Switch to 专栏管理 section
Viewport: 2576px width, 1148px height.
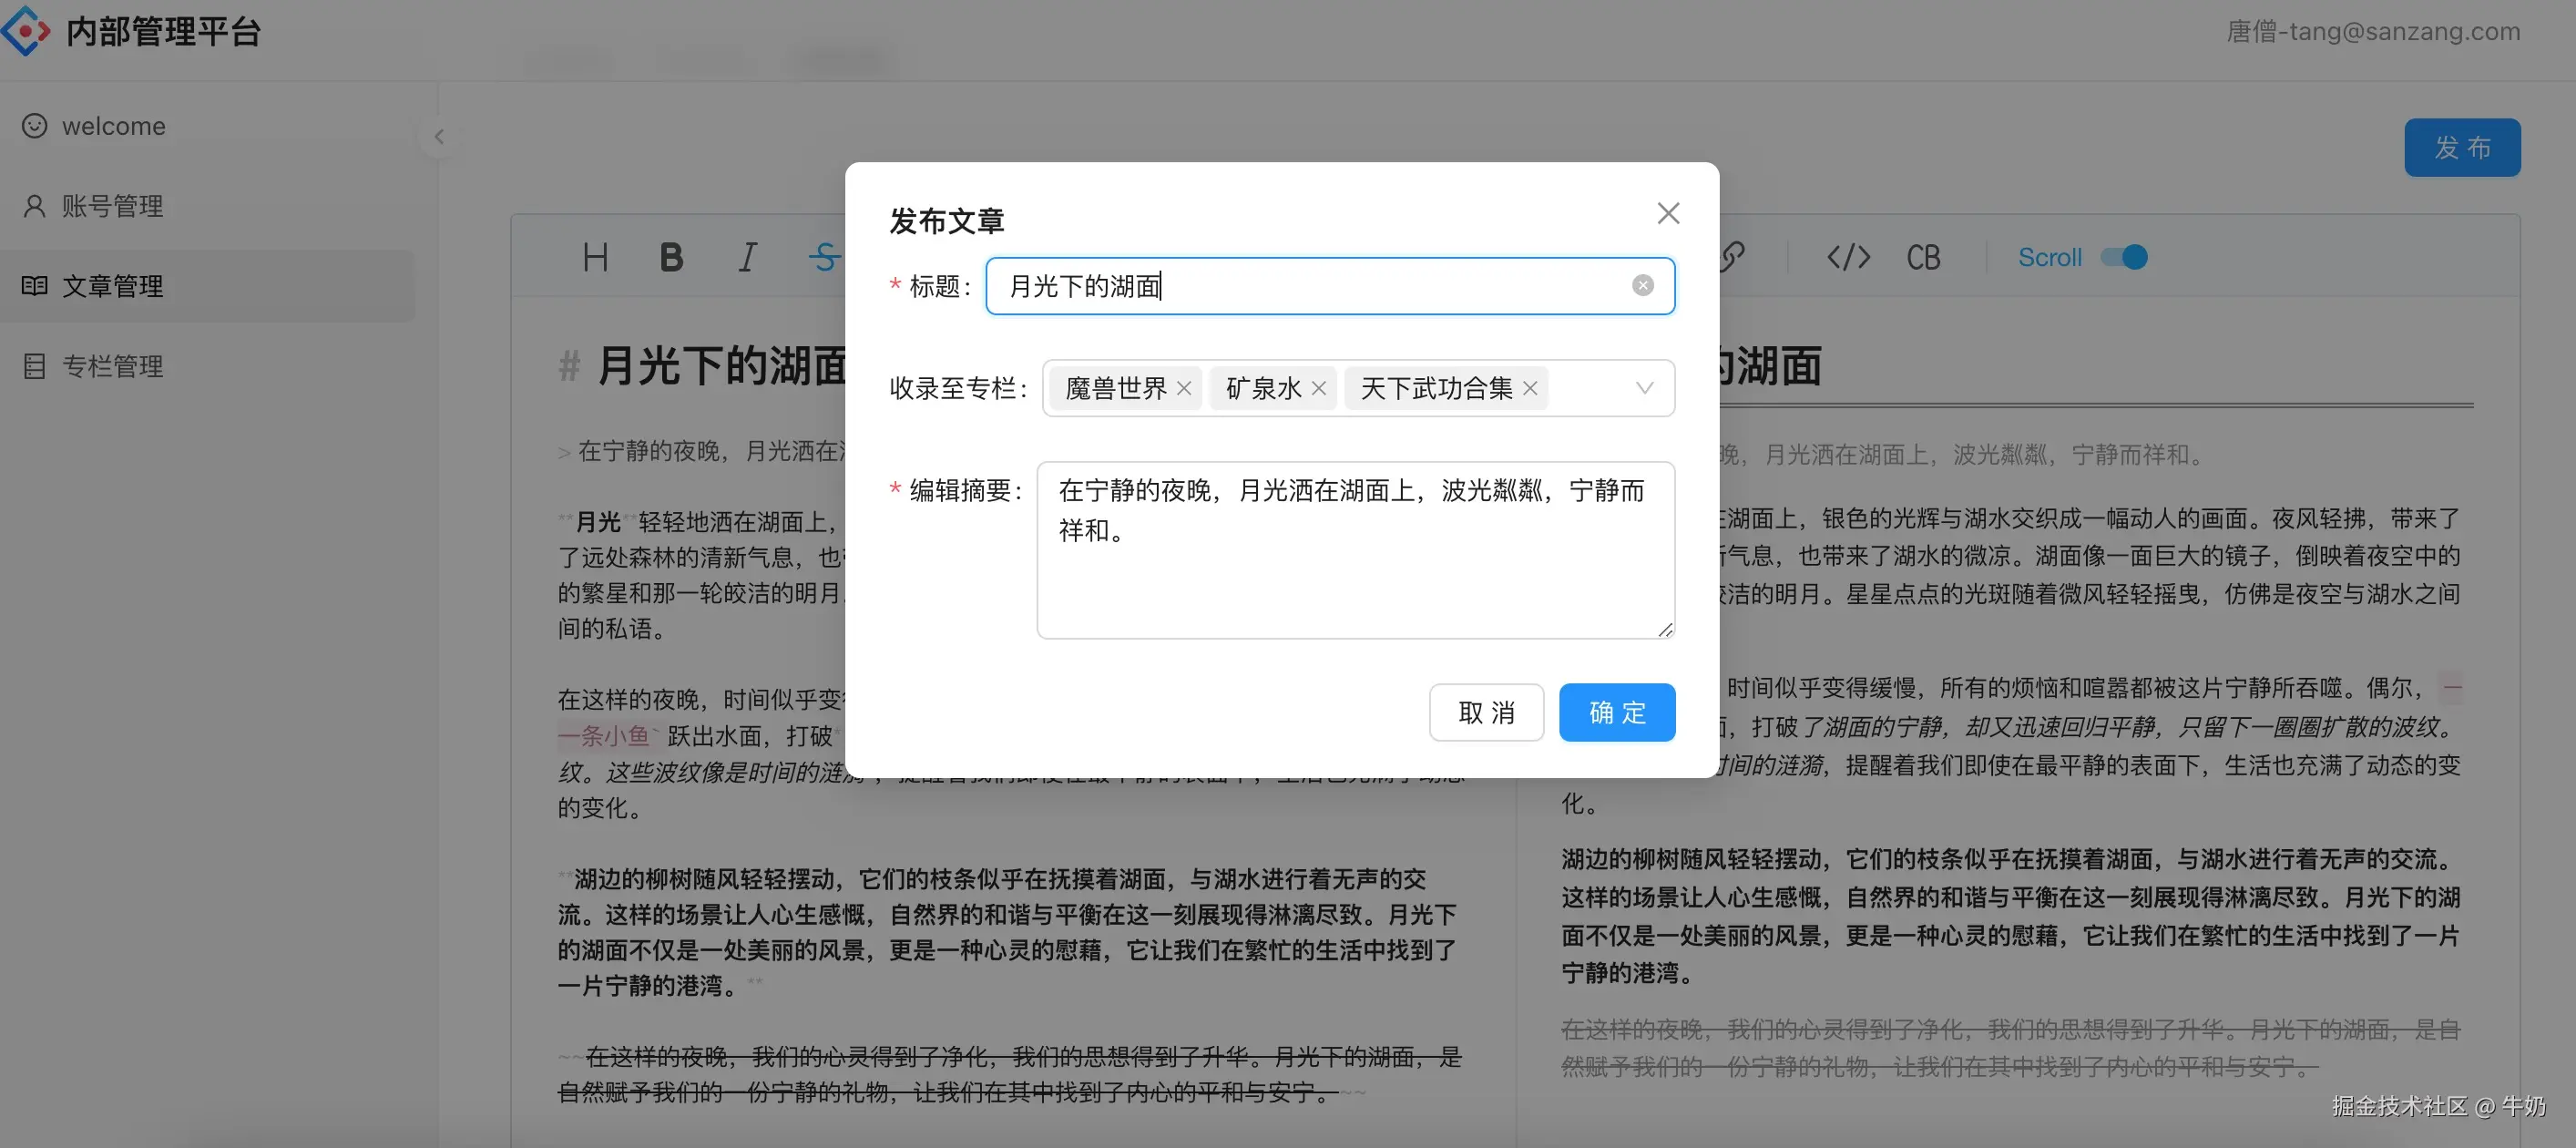point(112,366)
